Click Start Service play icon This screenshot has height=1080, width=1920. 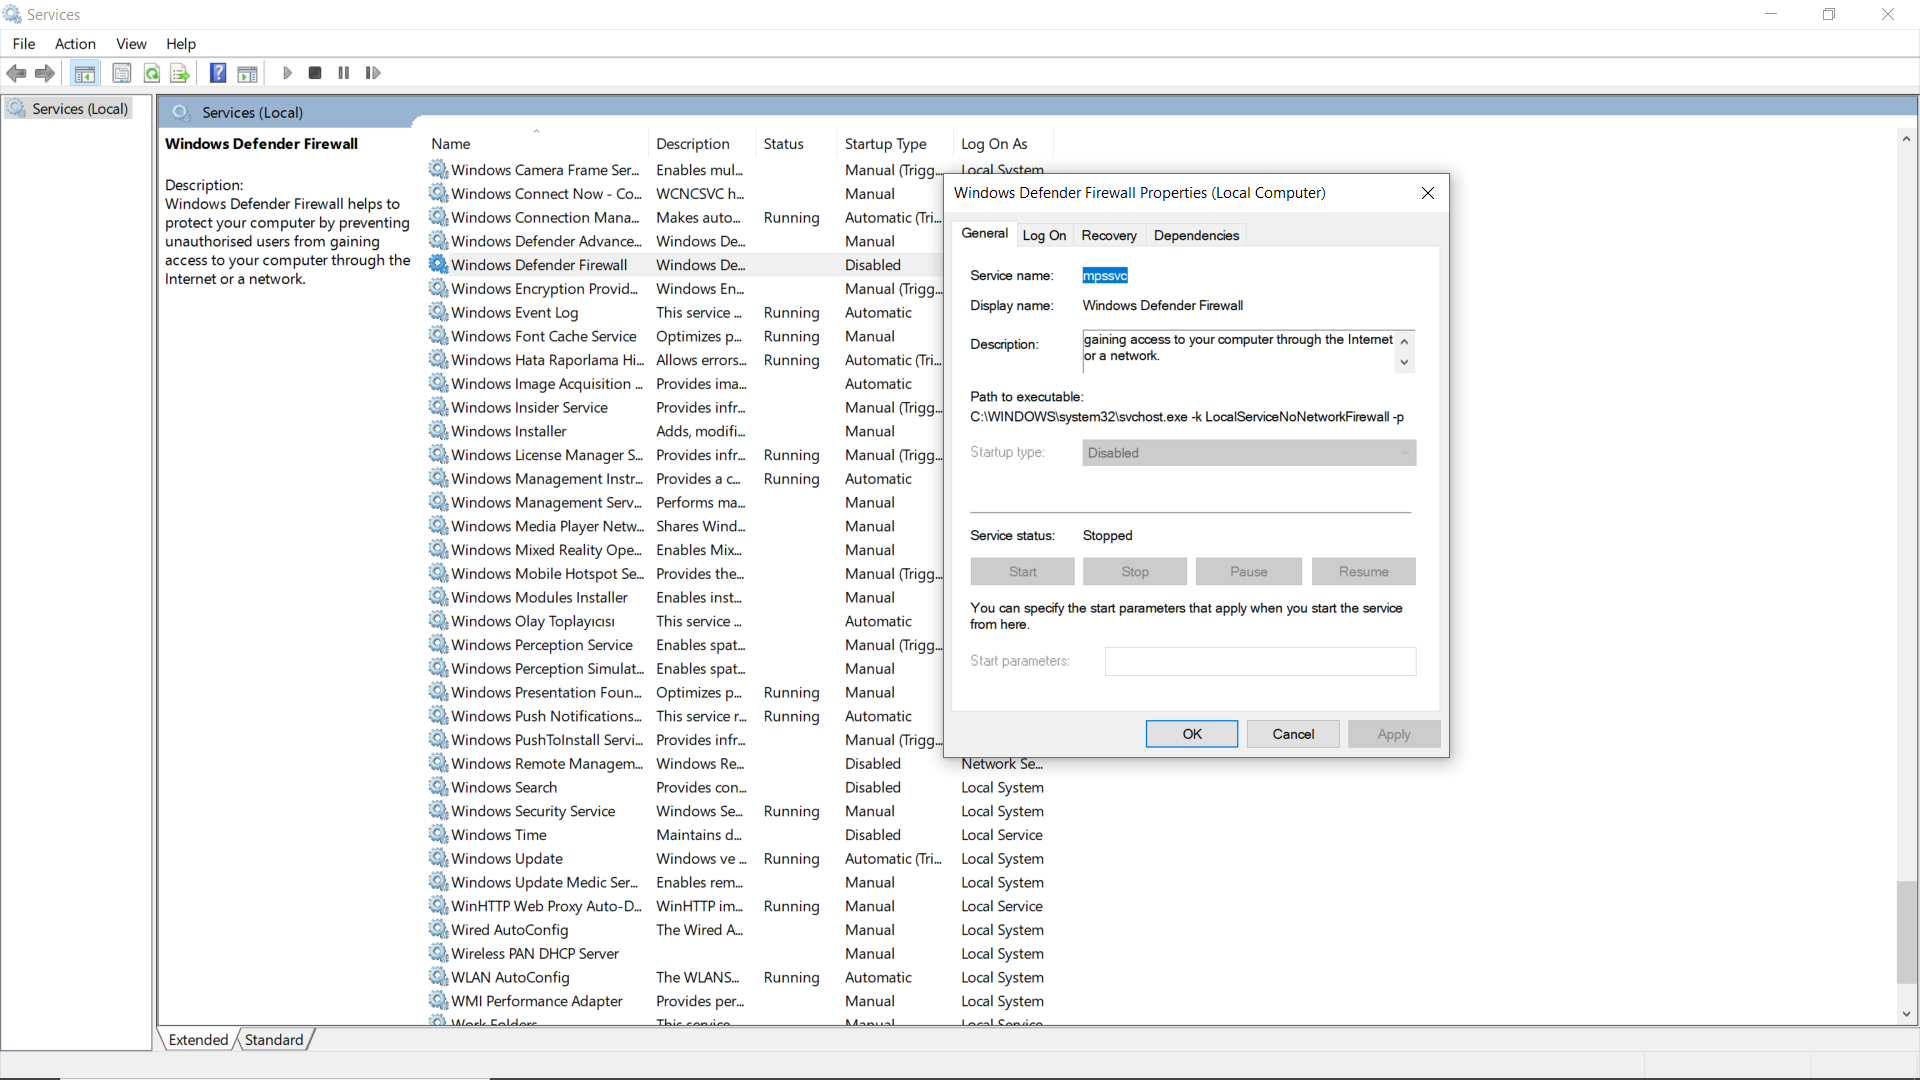click(287, 73)
